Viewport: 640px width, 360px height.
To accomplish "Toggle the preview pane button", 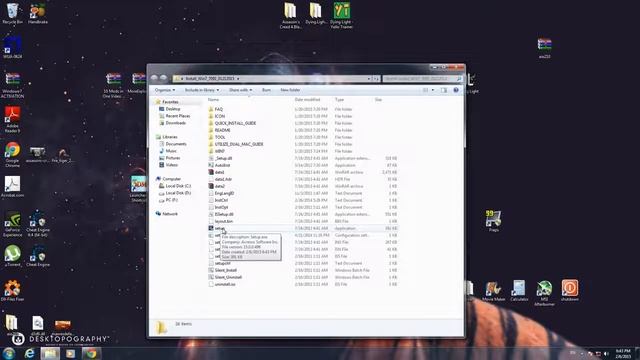I will click(444, 90).
